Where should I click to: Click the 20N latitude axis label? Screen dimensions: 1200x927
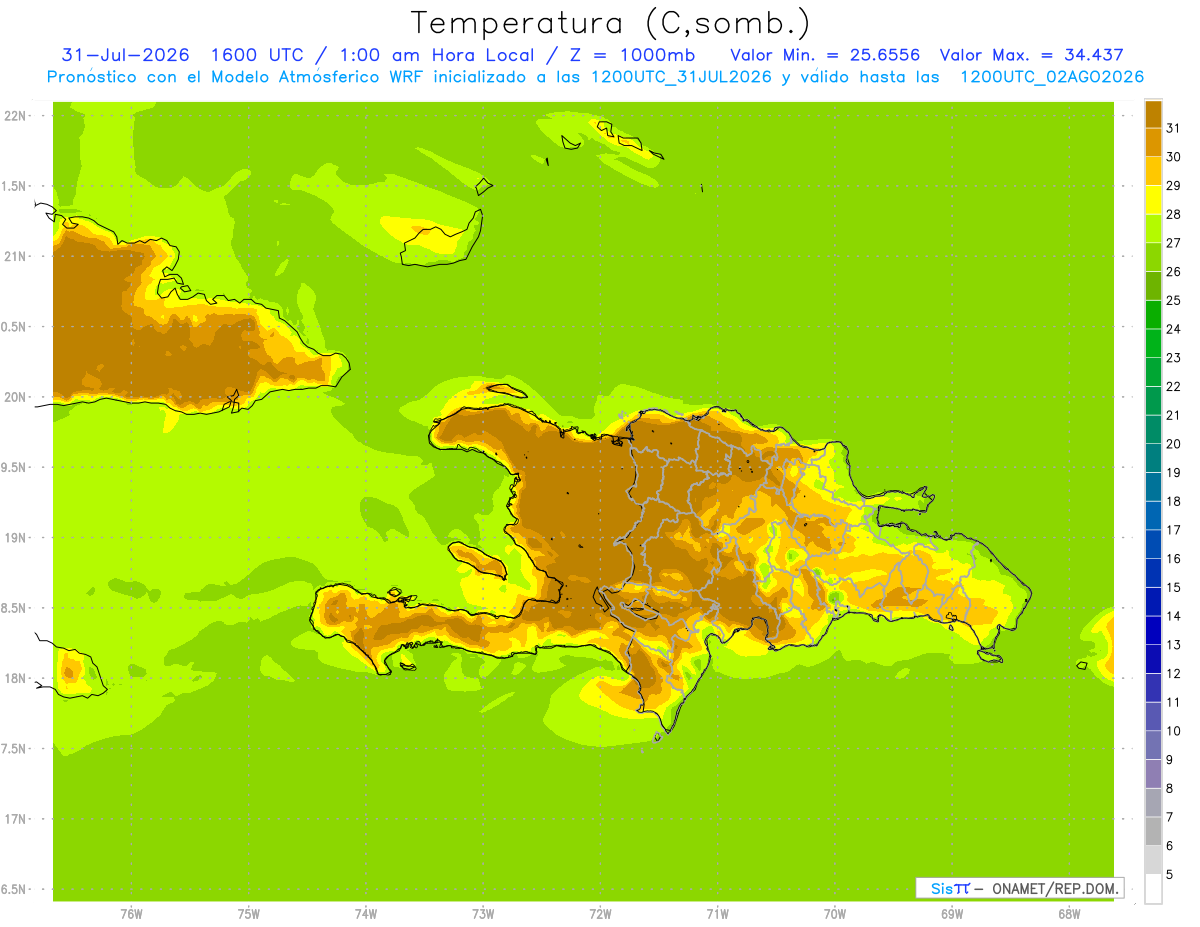(15, 397)
